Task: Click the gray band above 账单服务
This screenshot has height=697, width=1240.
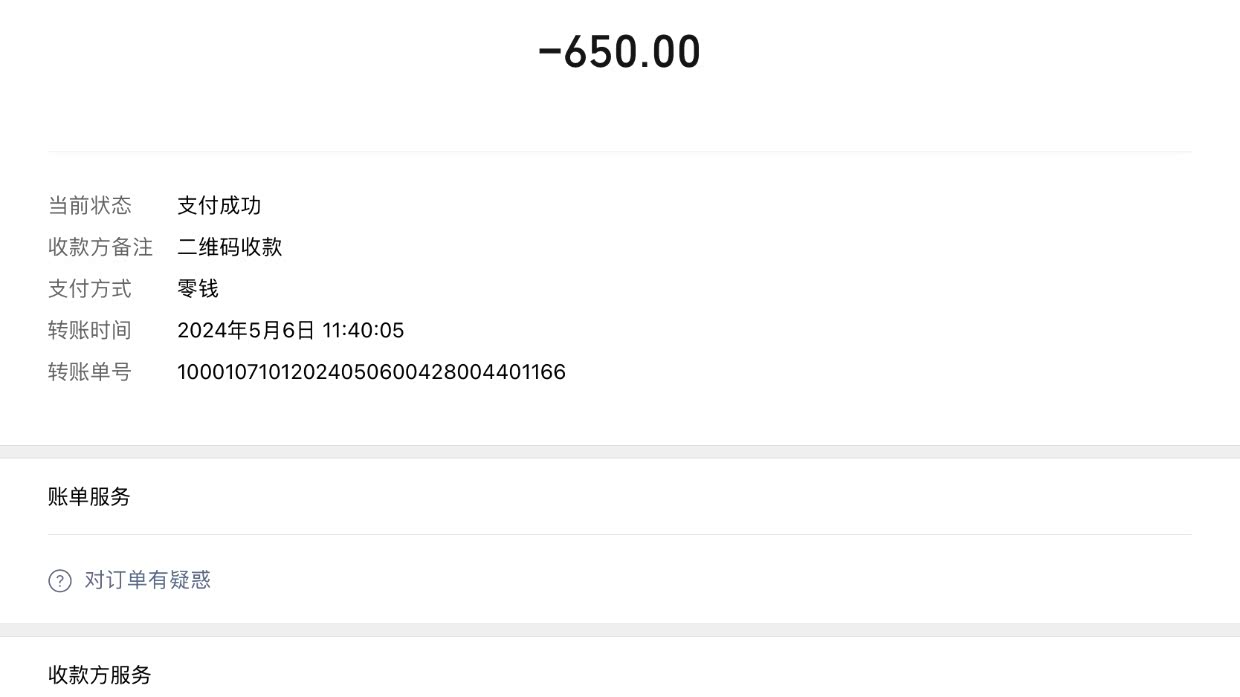Action: 619,452
